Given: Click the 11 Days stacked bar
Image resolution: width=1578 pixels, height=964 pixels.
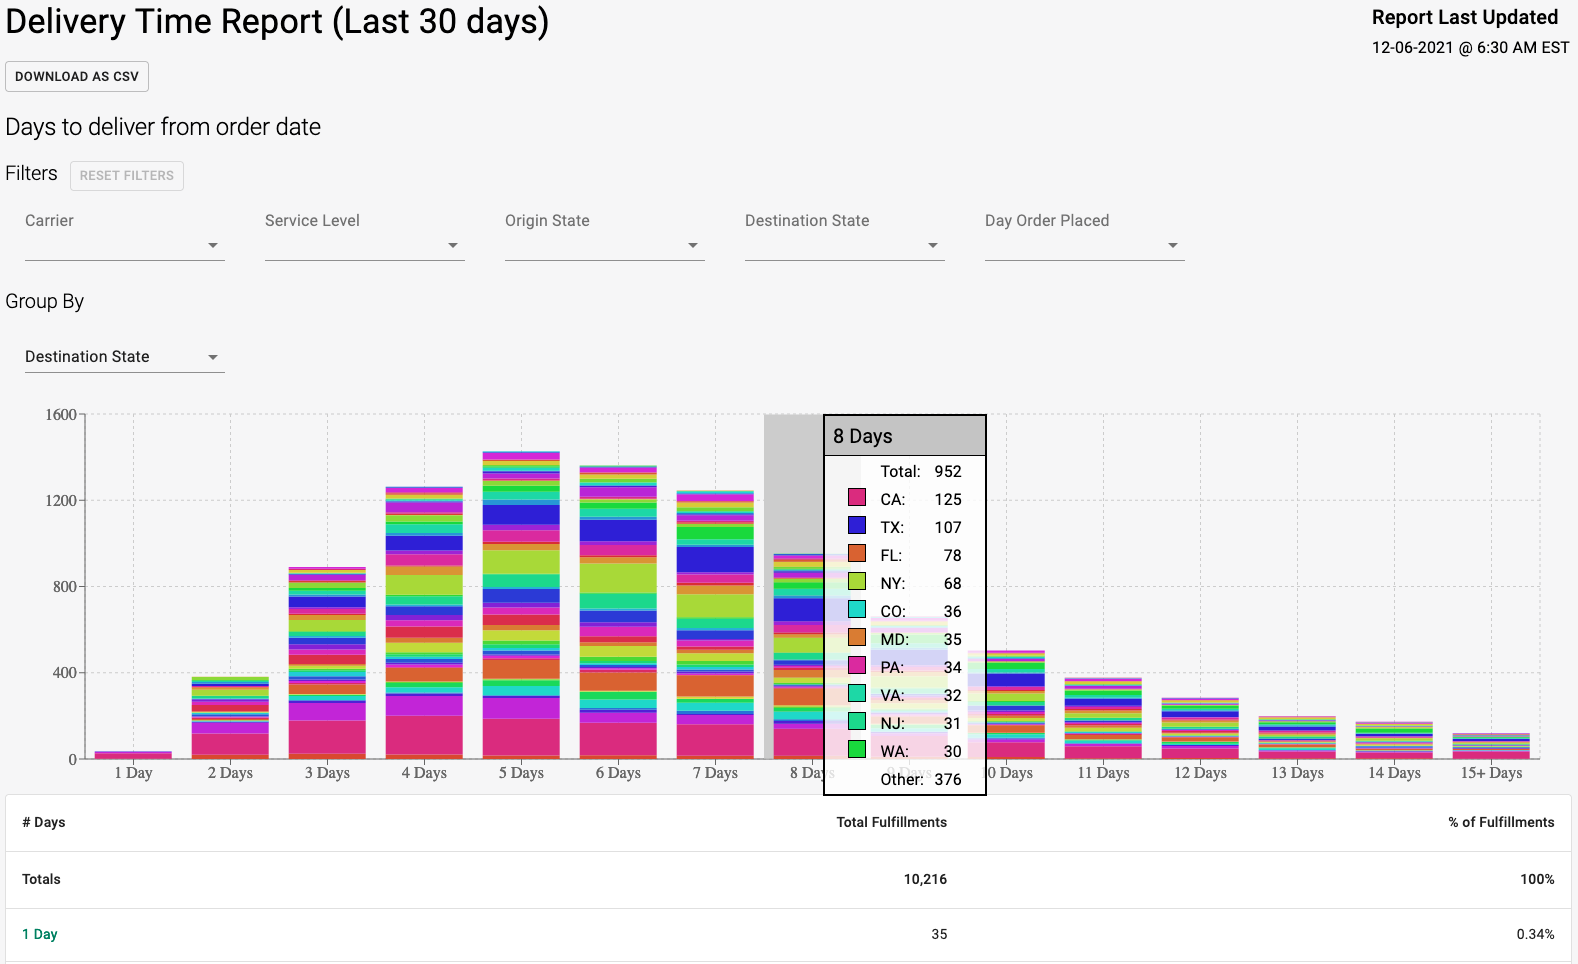Looking at the screenshot, I should 1103,718.
